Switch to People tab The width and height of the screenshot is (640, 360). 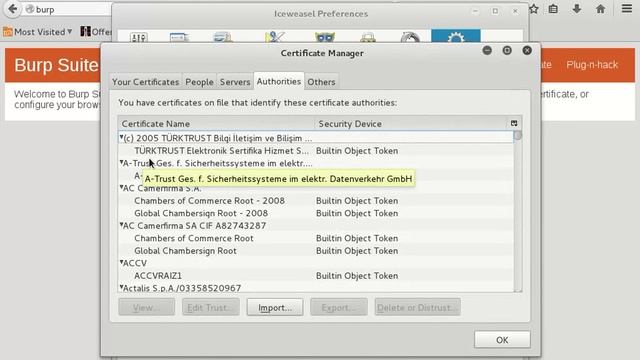pyautogui.click(x=199, y=82)
